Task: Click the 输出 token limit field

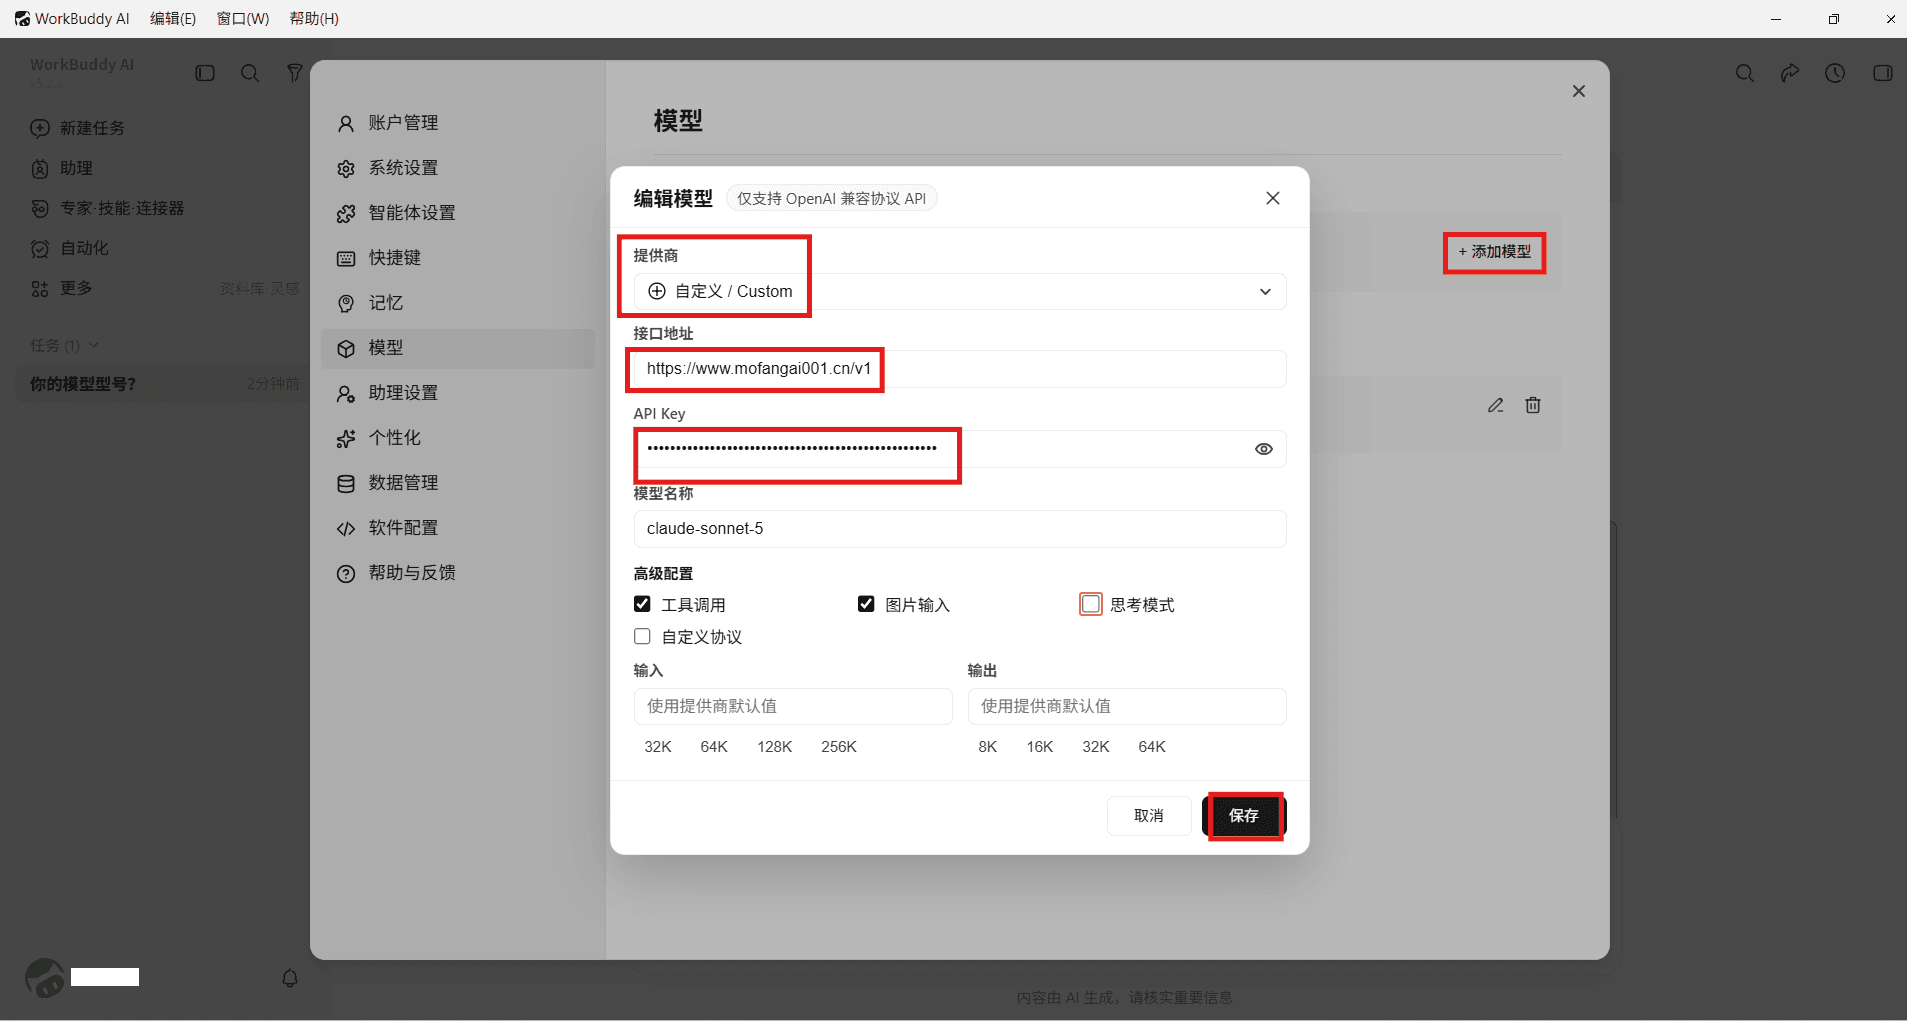Action: point(1127,706)
